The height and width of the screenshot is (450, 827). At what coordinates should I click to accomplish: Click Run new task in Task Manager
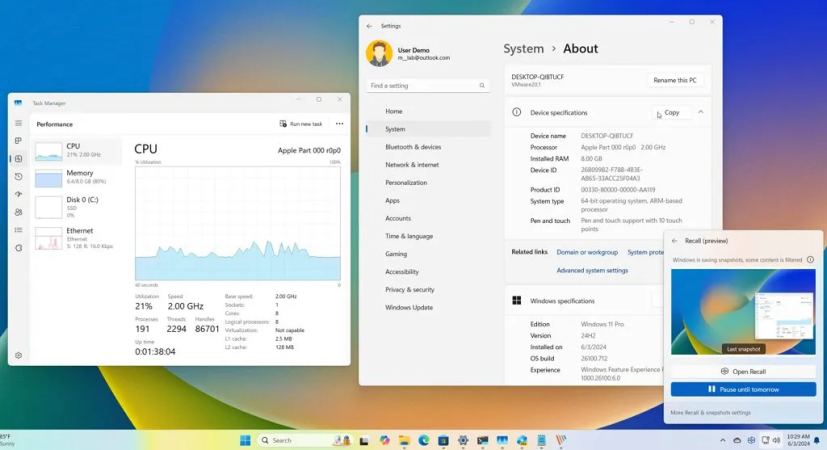301,124
